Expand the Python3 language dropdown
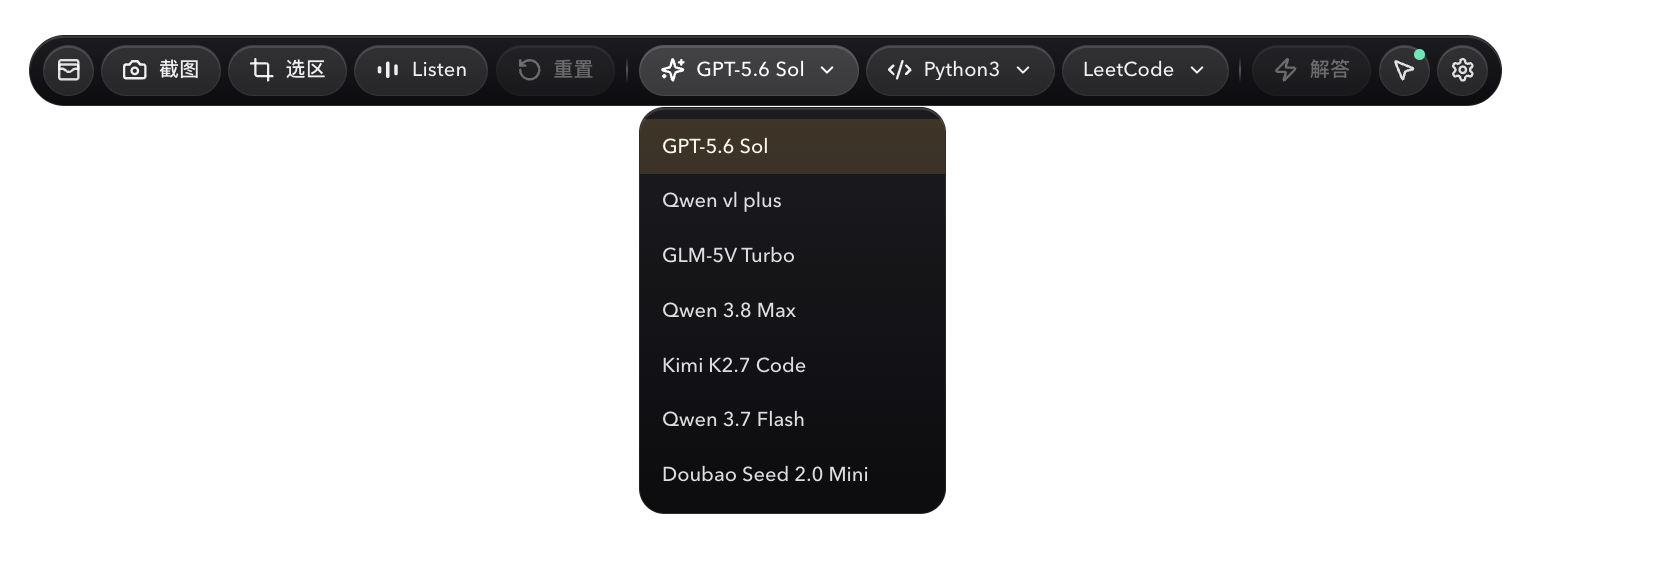 (x=960, y=70)
